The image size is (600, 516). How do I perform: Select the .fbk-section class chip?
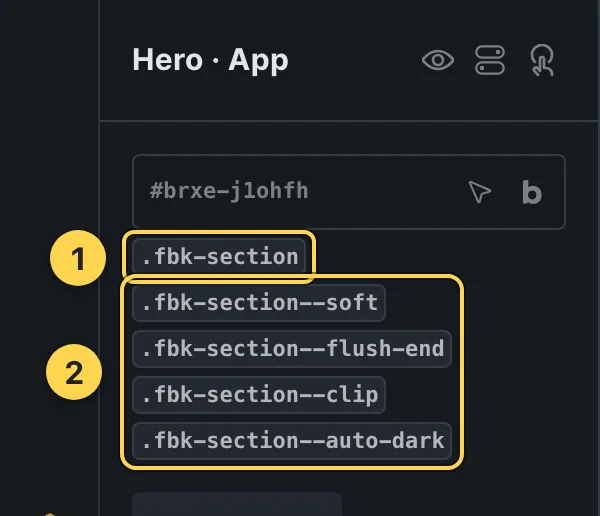coord(219,256)
